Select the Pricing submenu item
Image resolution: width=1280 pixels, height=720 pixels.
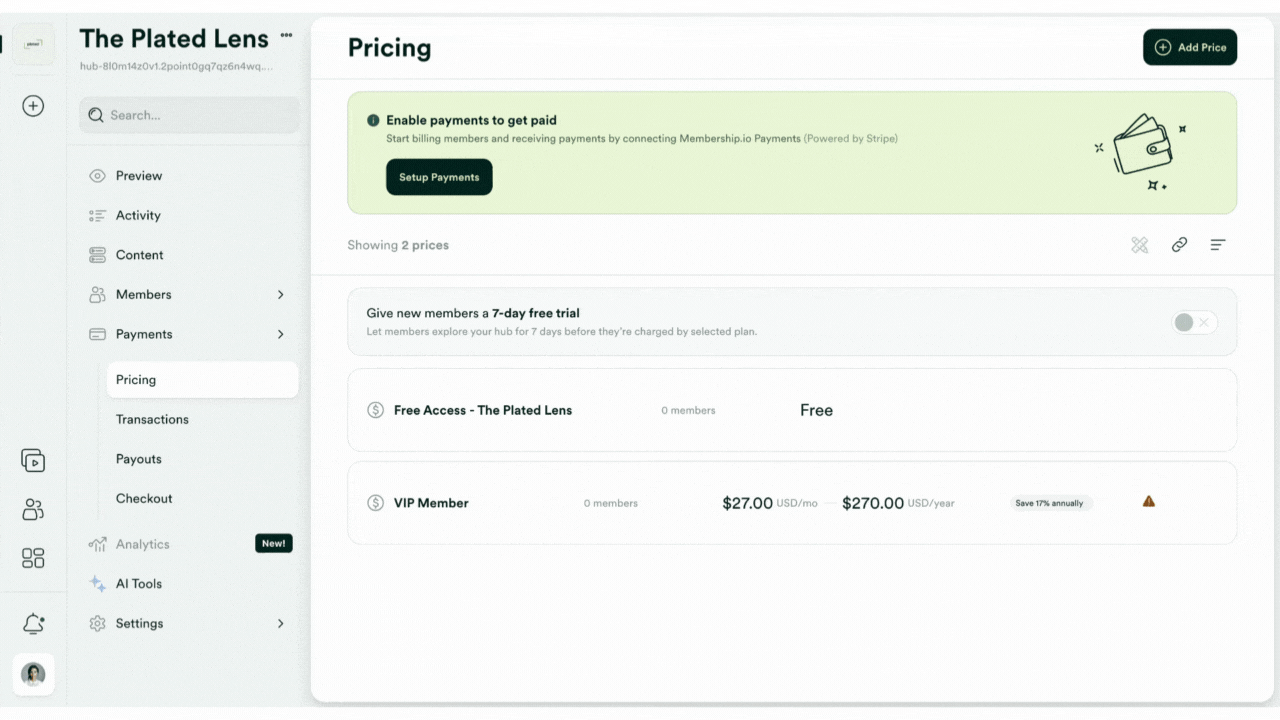tap(203, 380)
